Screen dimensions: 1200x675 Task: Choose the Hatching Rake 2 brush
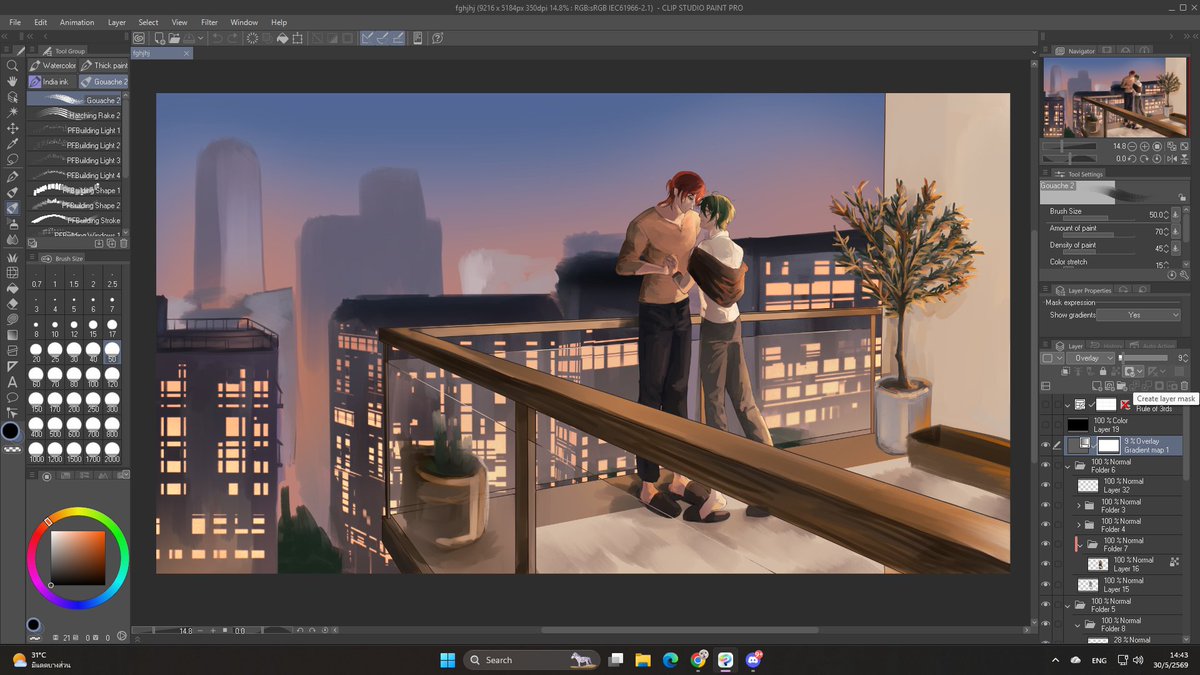click(75, 115)
